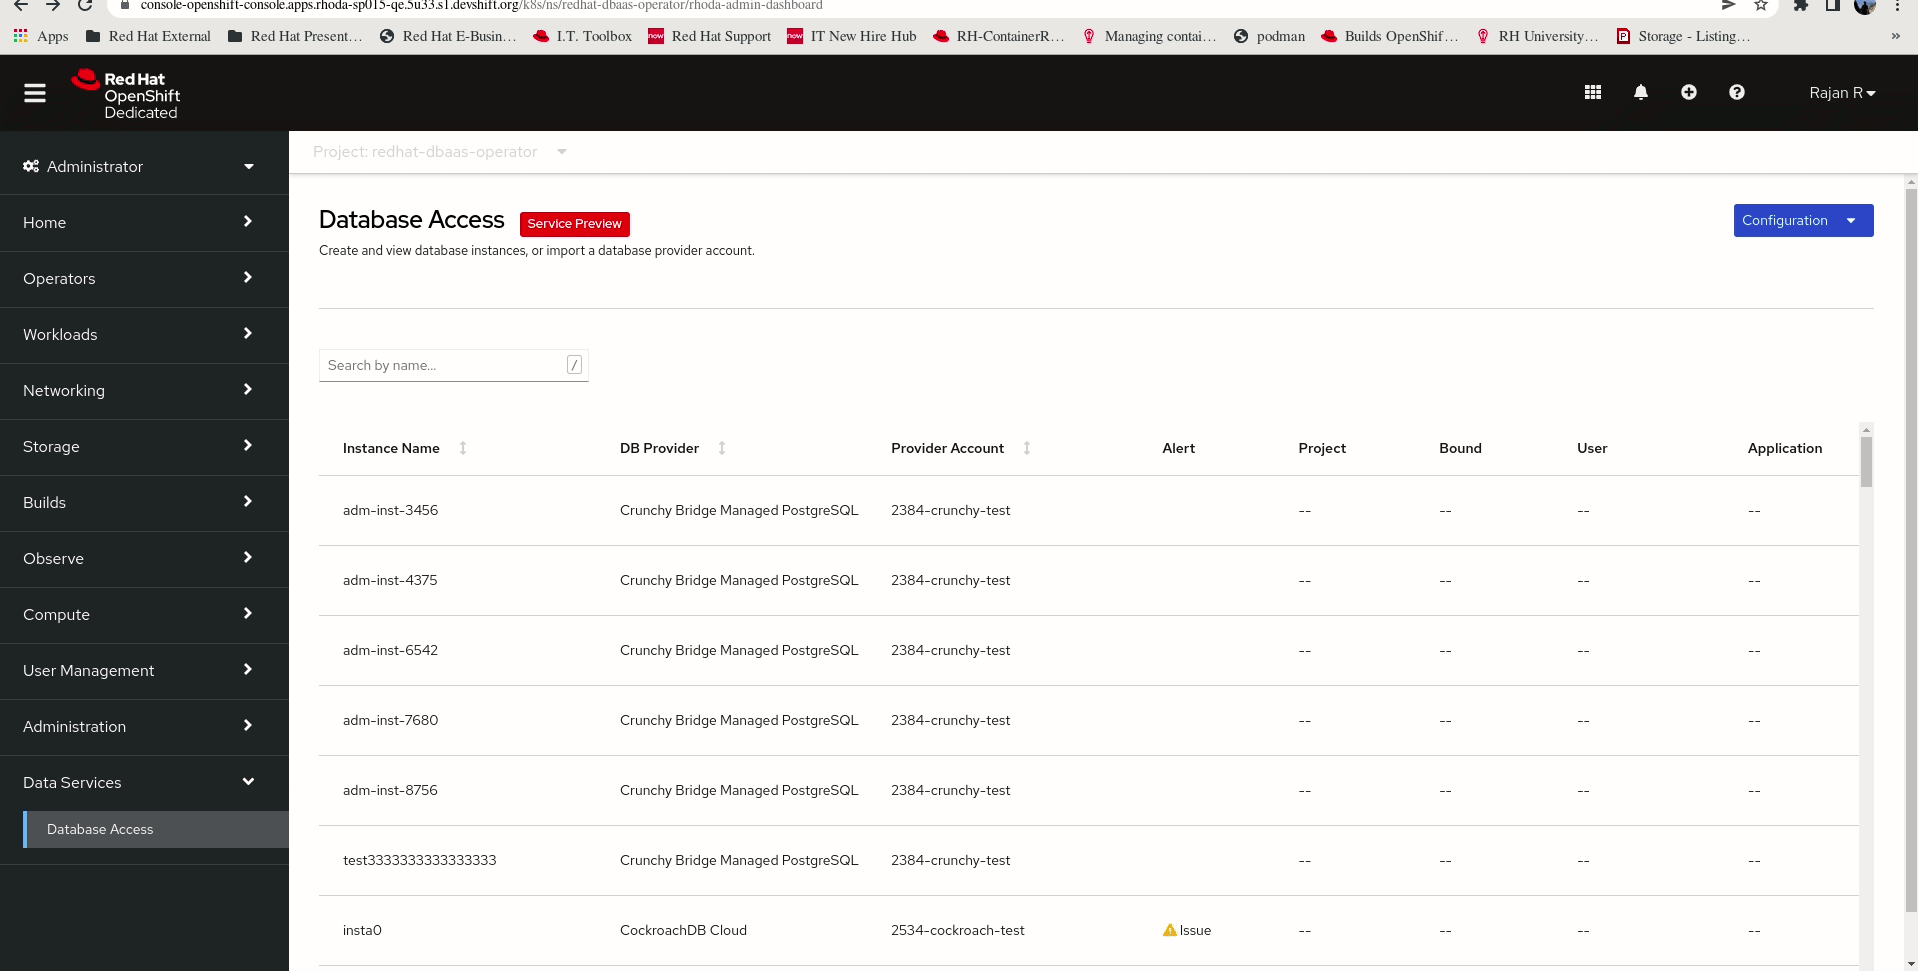The width and height of the screenshot is (1918, 971).
Task: Open Red Hat E-Busin bookmark
Action: [448, 36]
